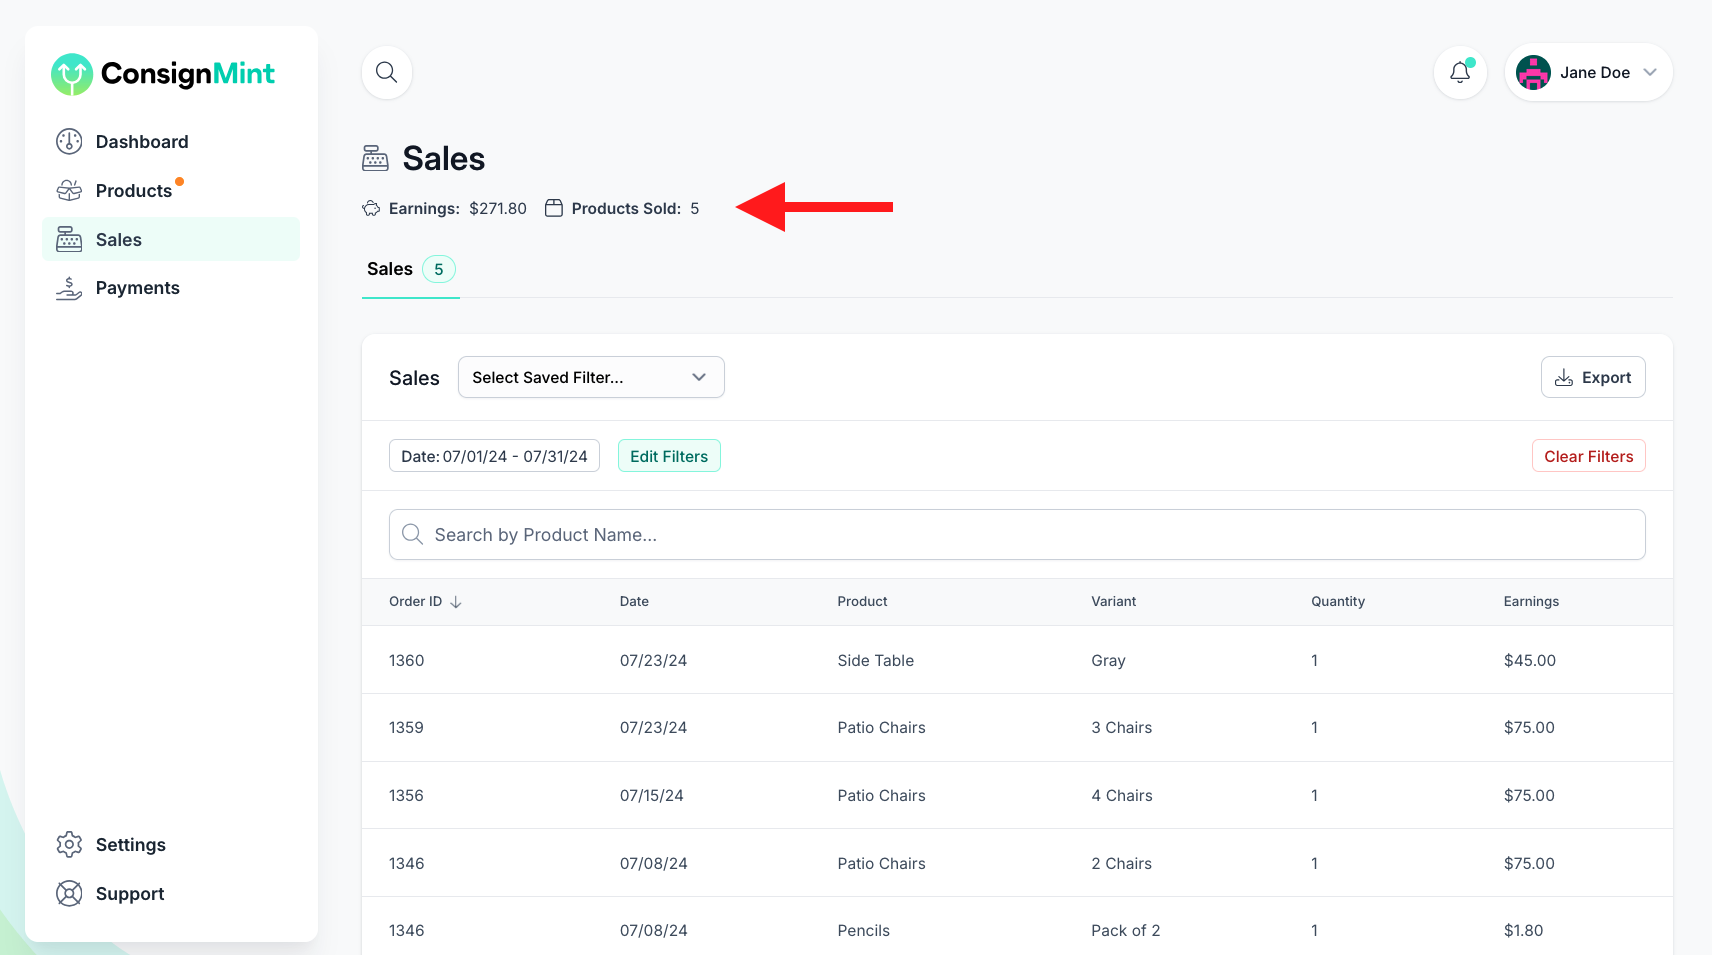
Task: Click Side Table product cell
Action: (876, 660)
